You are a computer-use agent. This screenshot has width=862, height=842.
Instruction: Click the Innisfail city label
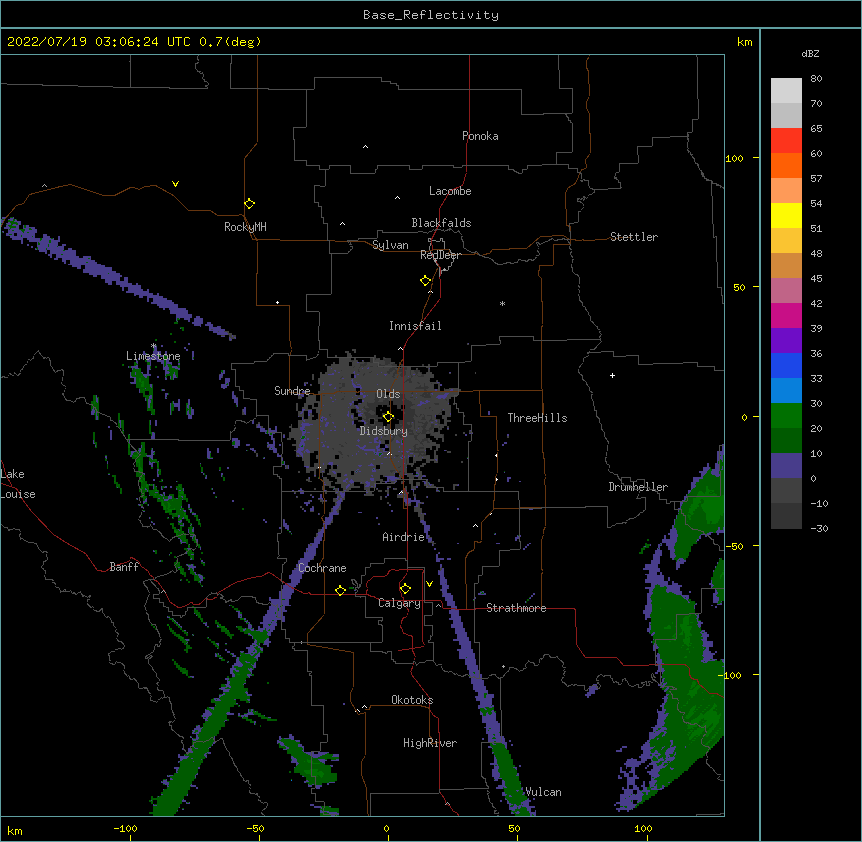tap(415, 326)
